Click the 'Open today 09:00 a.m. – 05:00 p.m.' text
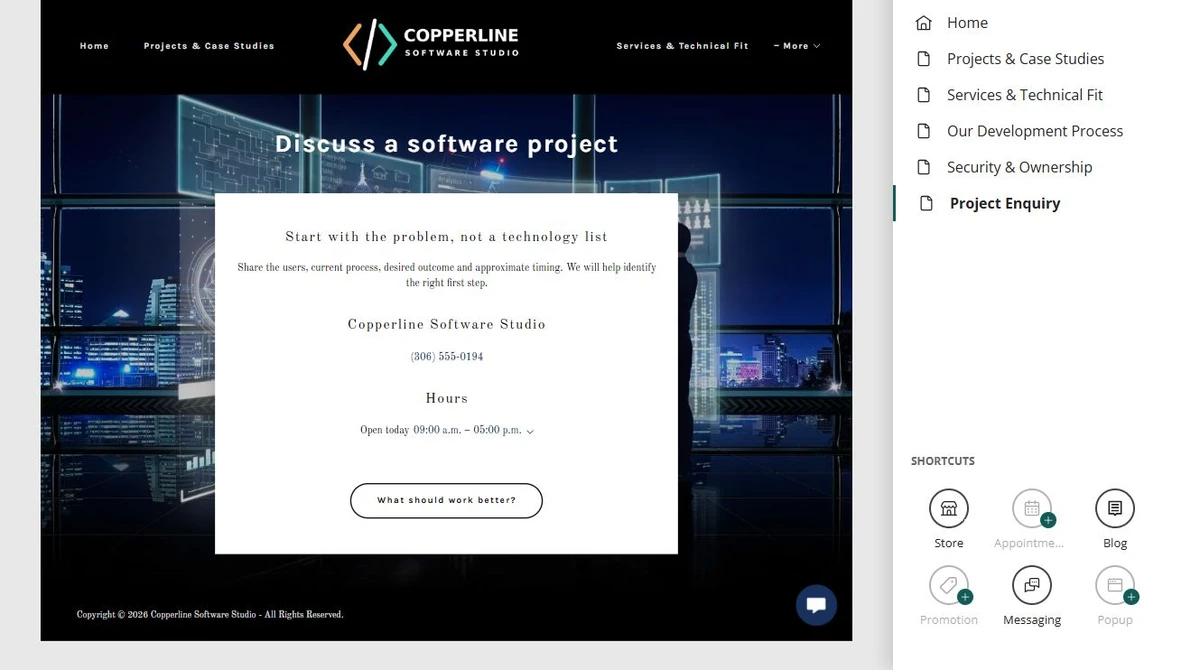Viewport: 1200px width, 670px height. [441, 431]
